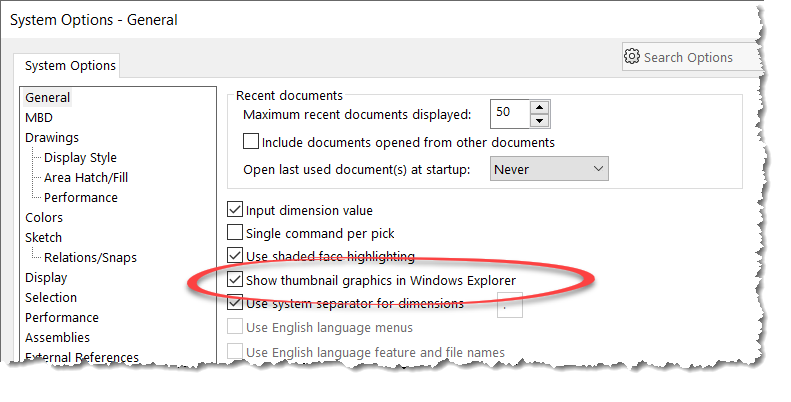The width and height of the screenshot is (791, 402).
Task: Uncheck Use shaded face highlighting
Action: (x=235, y=256)
